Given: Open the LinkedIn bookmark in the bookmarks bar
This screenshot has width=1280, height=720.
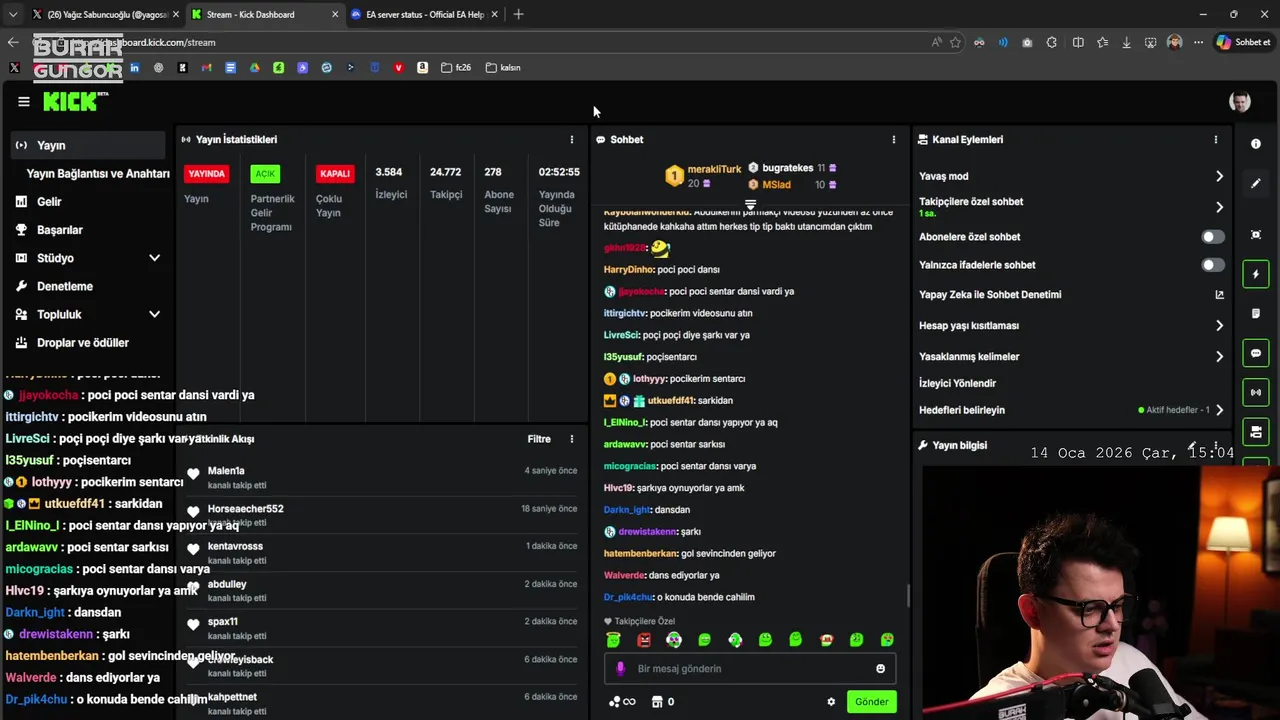Looking at the screenshot, I should point(134,68).
